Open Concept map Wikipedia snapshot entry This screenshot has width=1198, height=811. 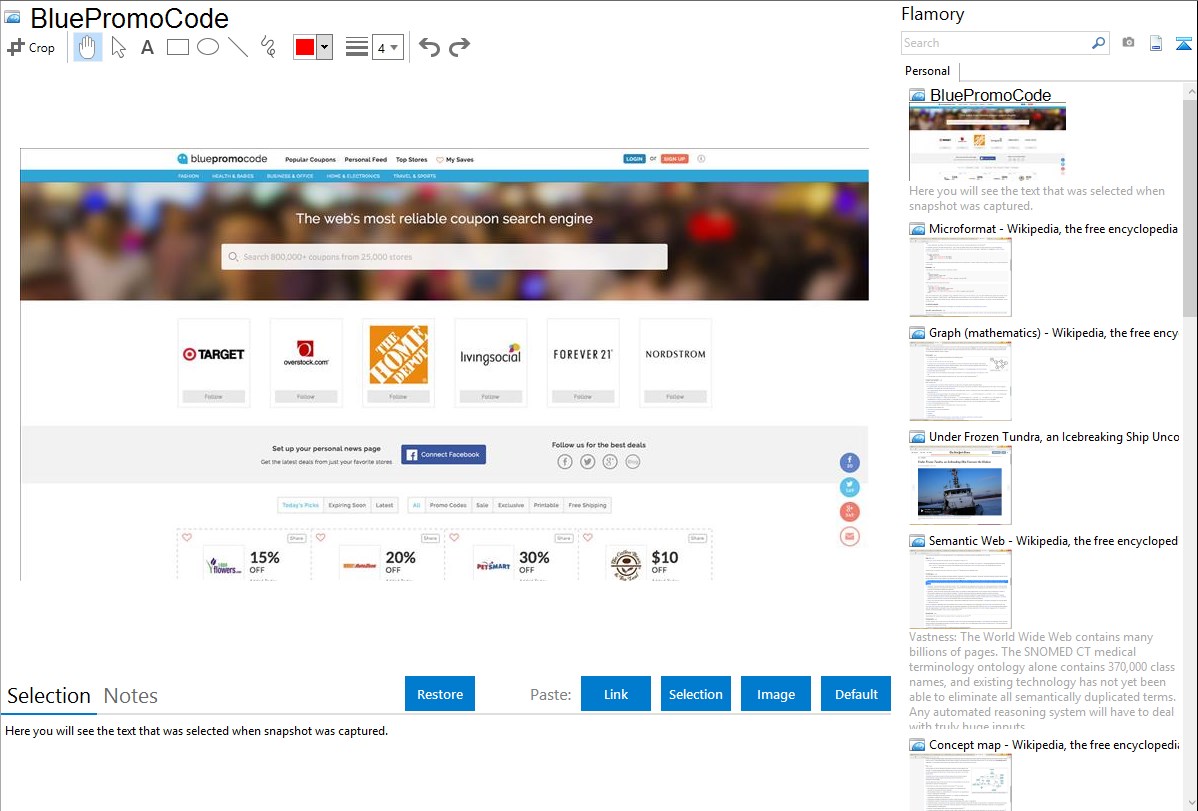[x=1053, y=744]
